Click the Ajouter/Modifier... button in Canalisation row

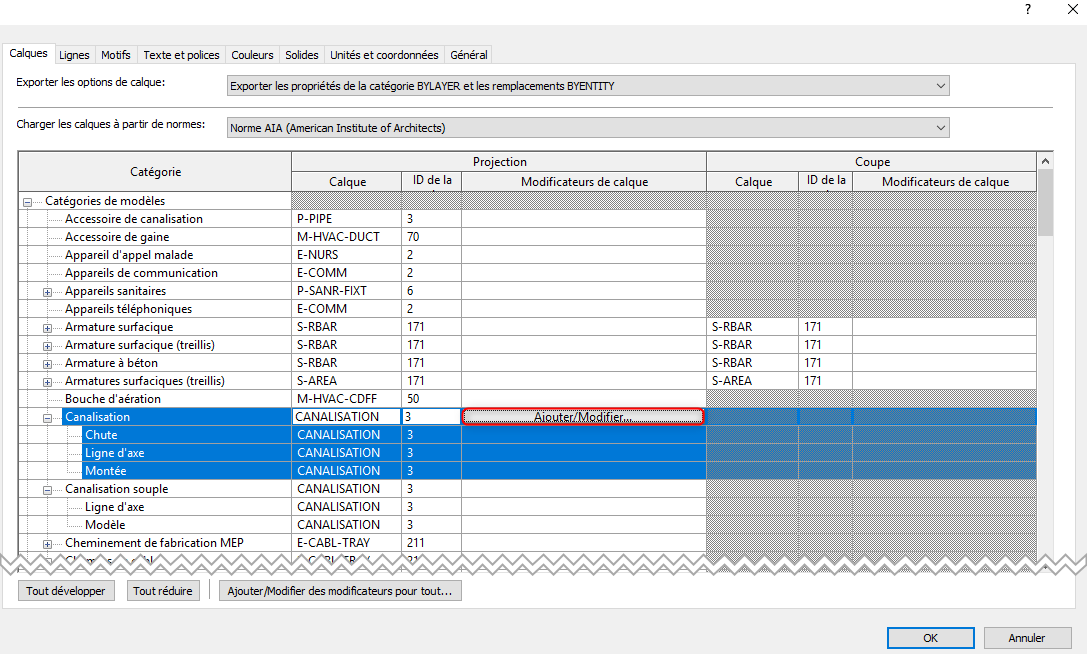pyautogui.click(x=583, y=417)
